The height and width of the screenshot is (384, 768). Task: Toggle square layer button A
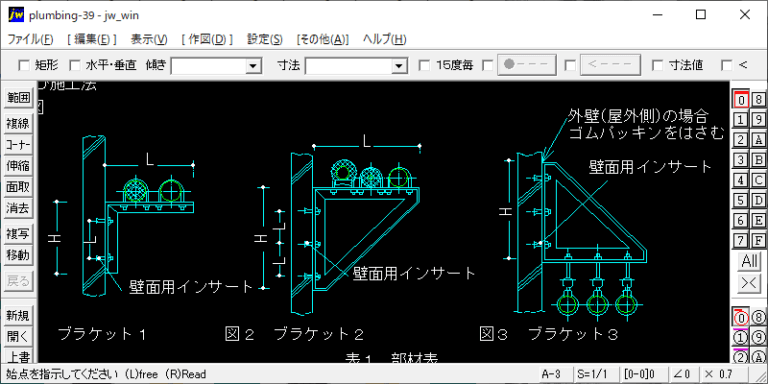[758, 140]
